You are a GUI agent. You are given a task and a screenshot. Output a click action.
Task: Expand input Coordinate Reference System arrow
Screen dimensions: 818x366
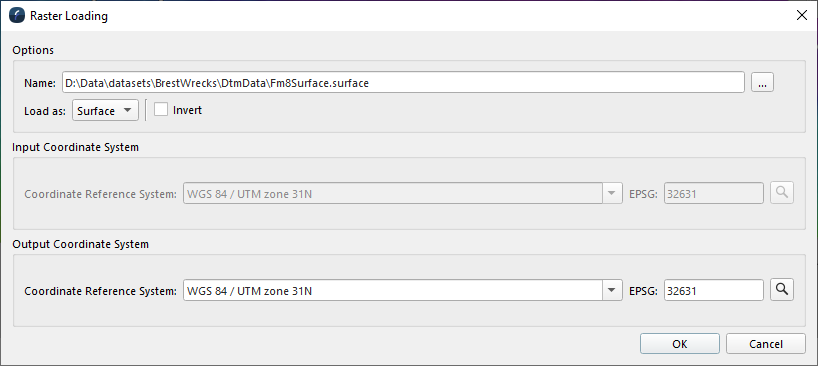point(612,193)
